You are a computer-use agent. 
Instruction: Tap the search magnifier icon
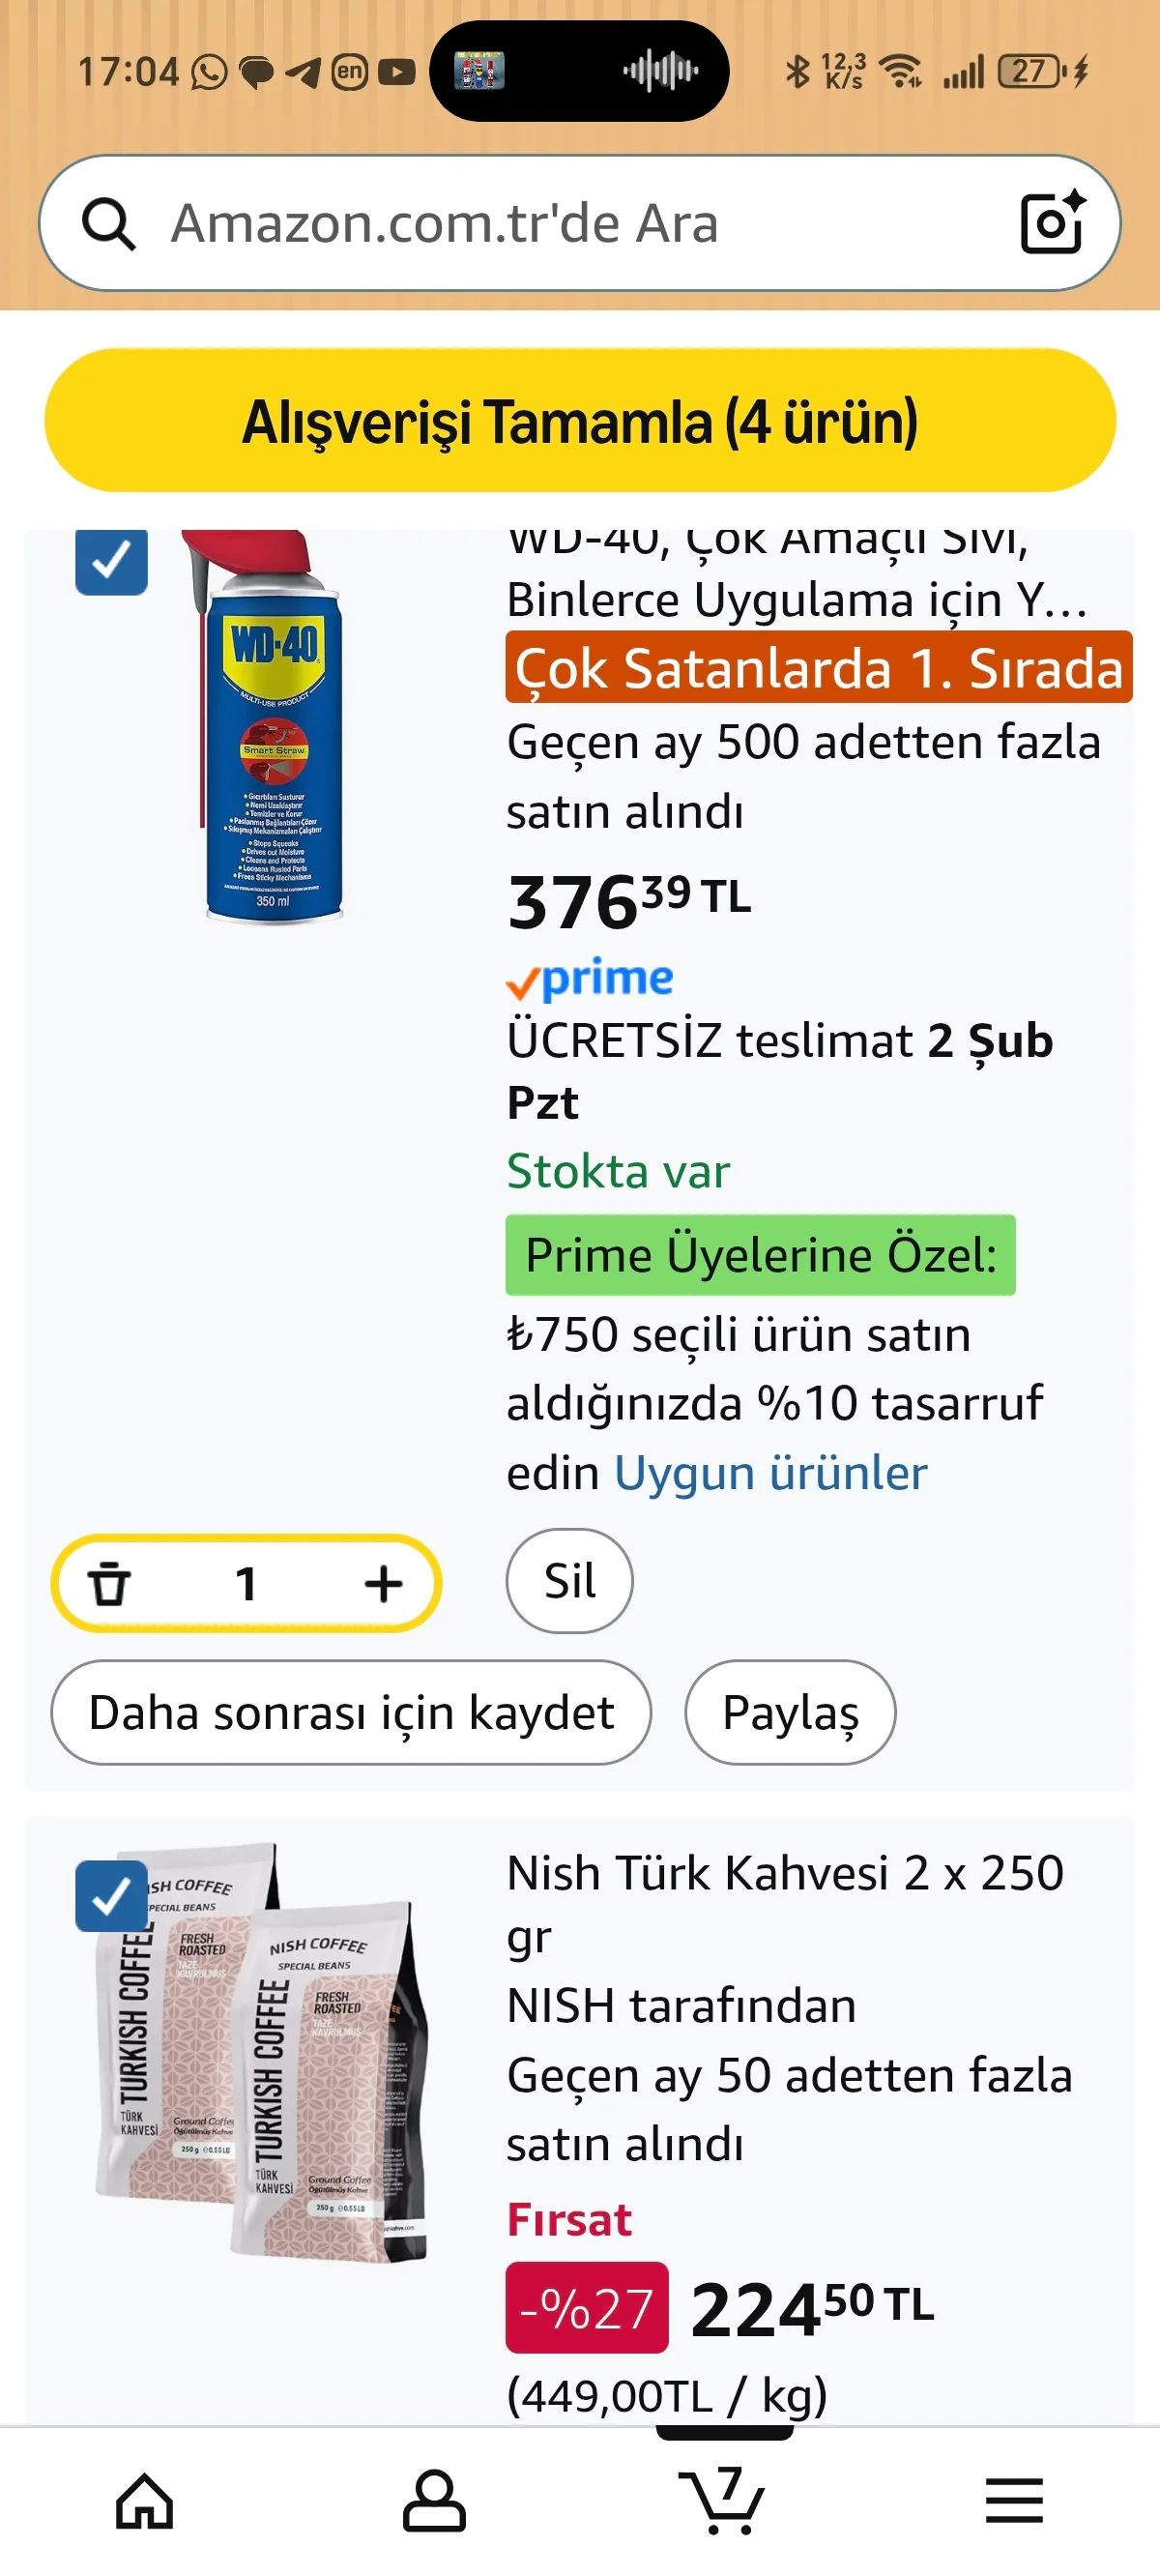point(109,223)
